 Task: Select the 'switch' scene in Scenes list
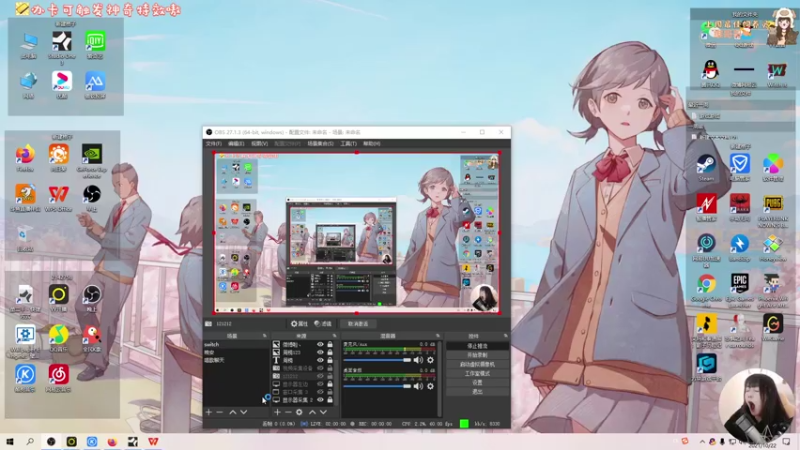click(x=236, y=344)
